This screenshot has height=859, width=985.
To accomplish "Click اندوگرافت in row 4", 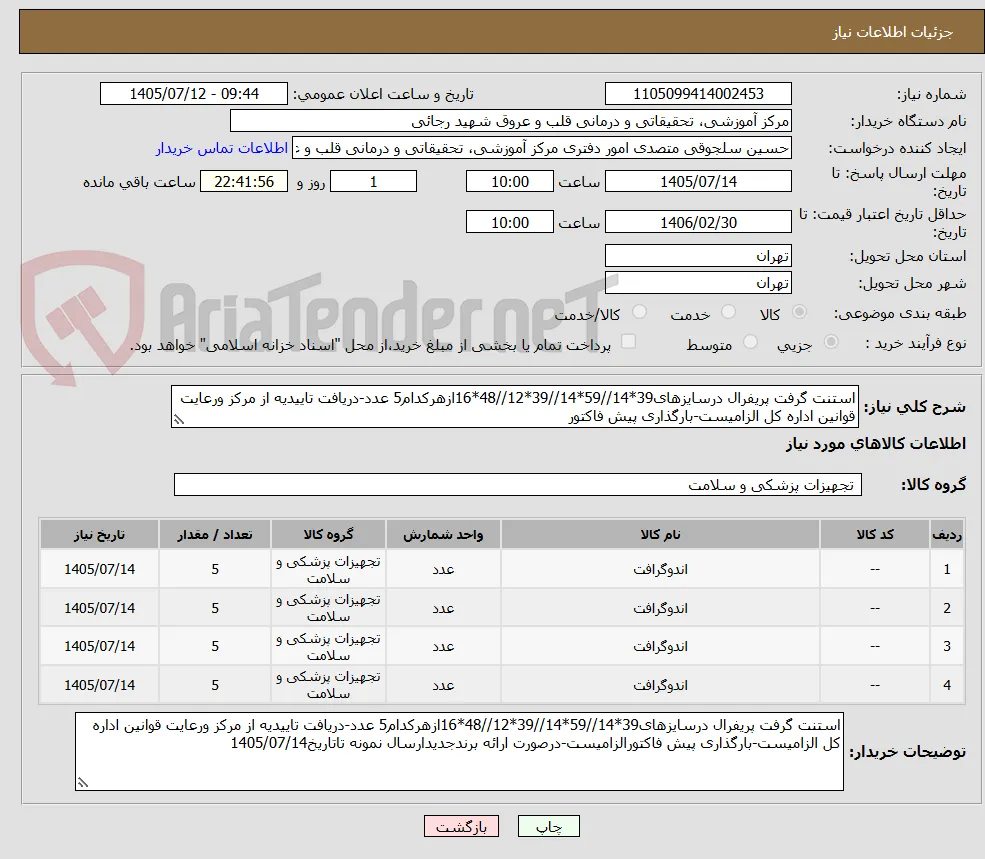I will pos(660,685).
